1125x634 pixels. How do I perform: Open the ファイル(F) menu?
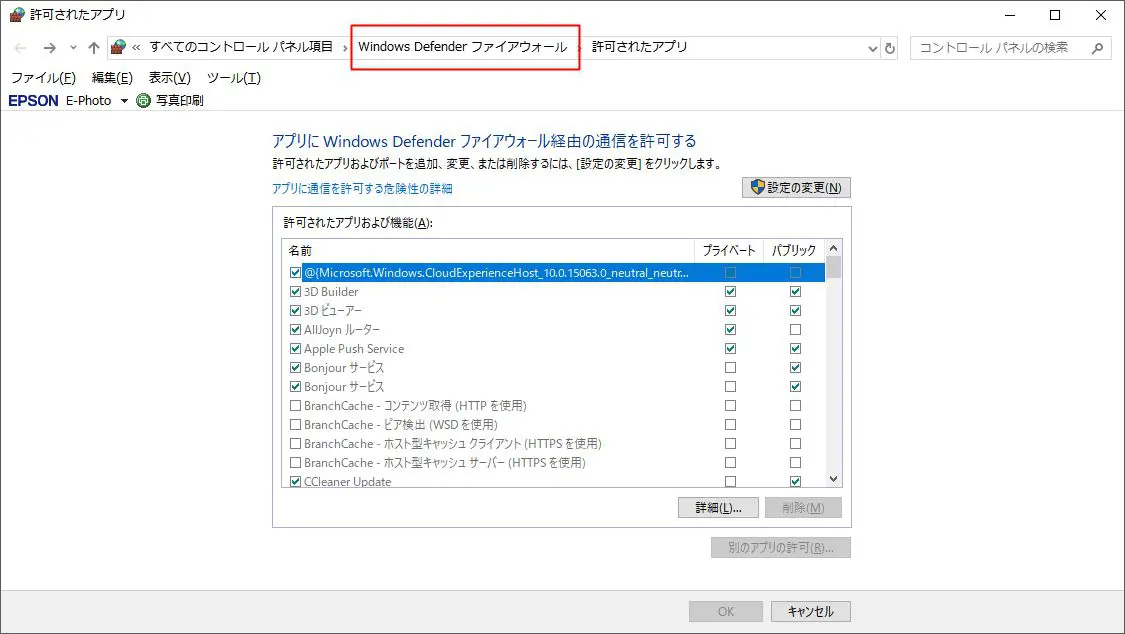(x=43, y=78)
